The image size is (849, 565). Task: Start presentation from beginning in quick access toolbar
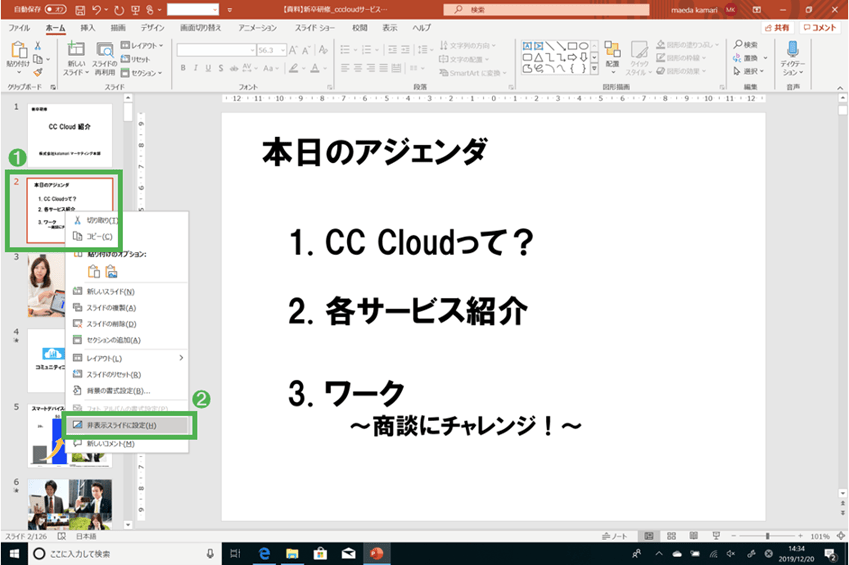(x=135, y=10)
